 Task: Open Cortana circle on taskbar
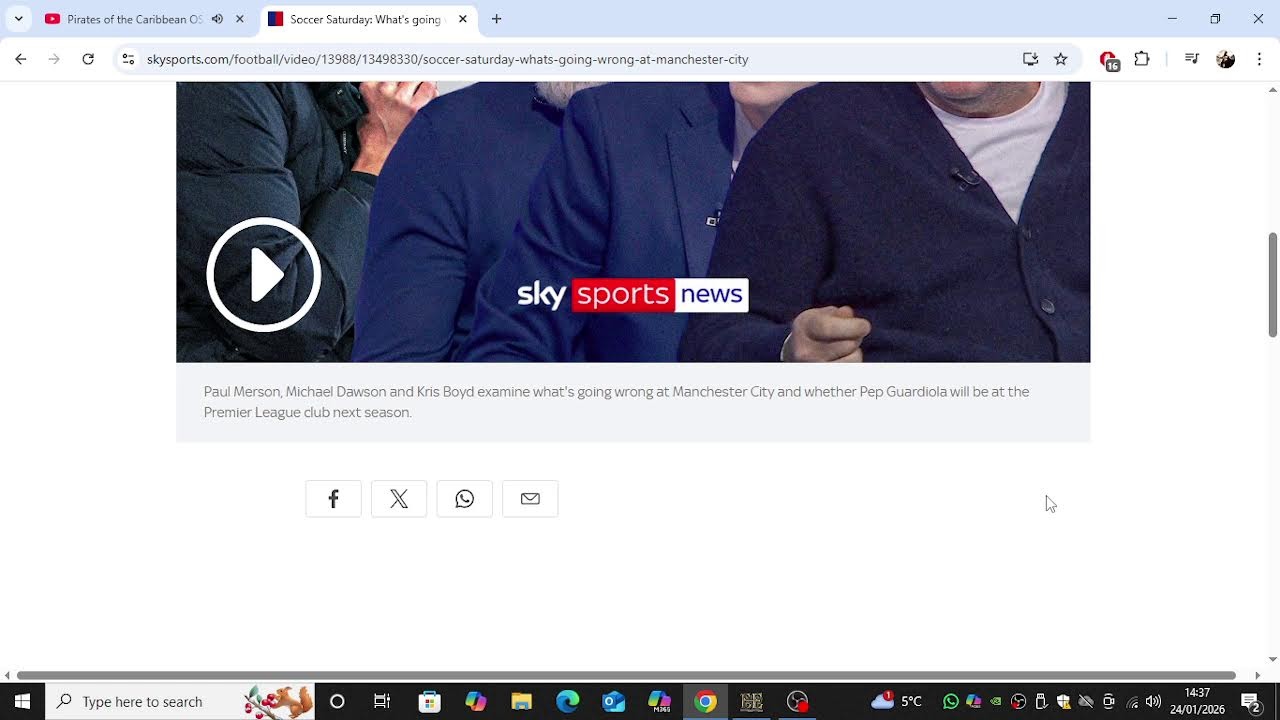point(337,701)
